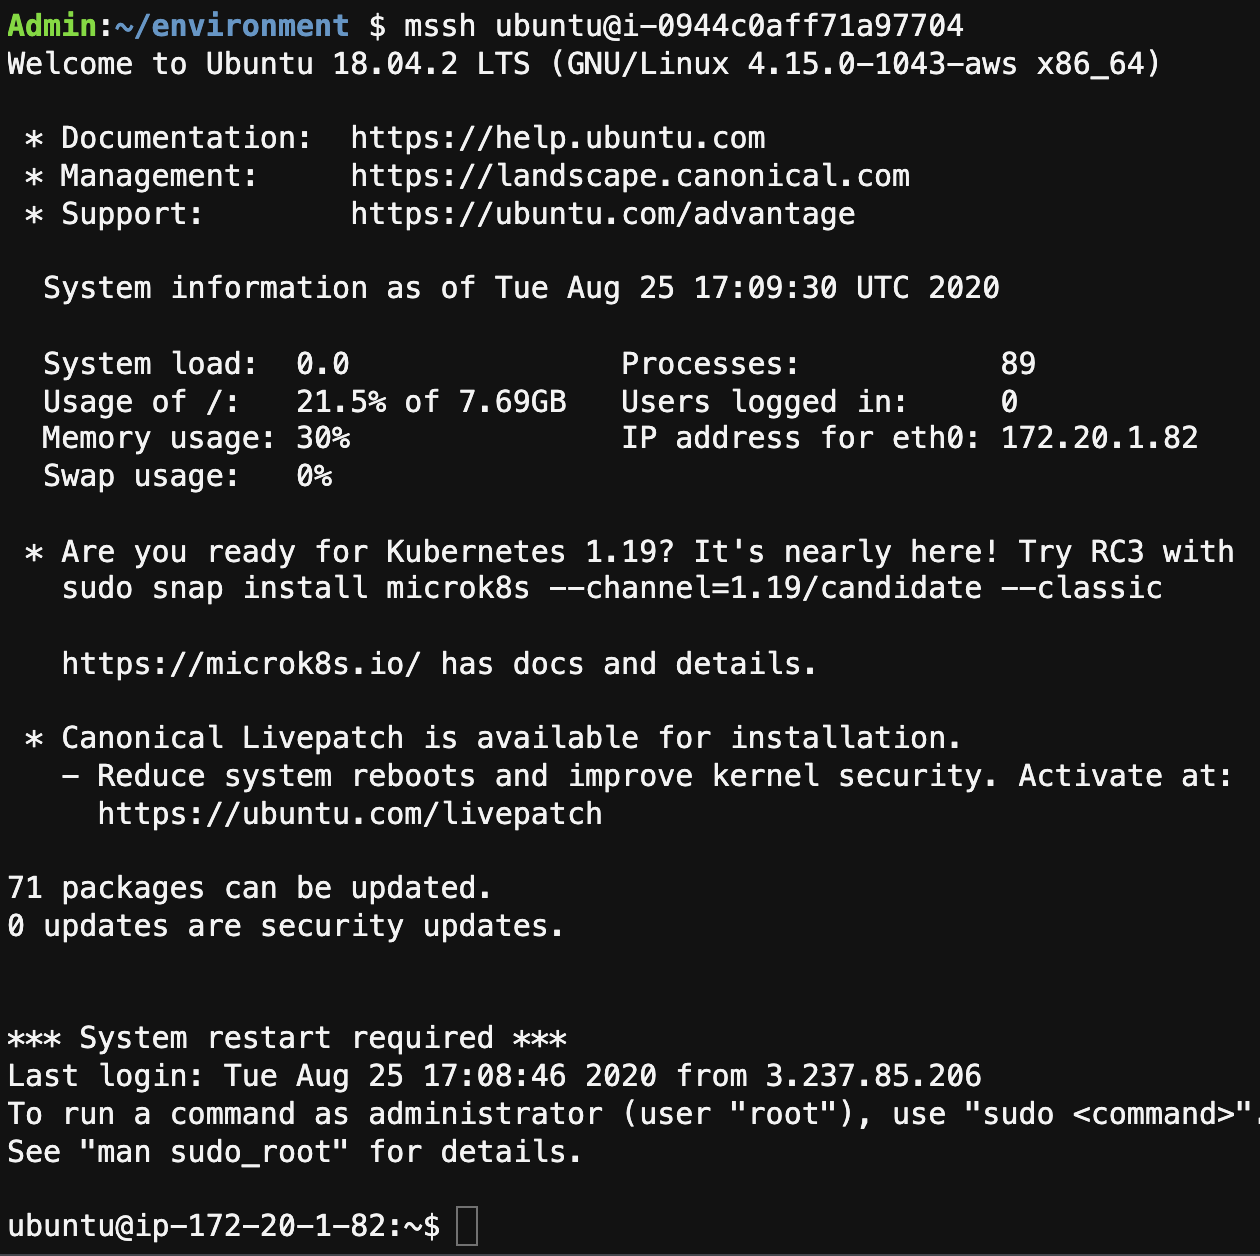1260x1256 pixels.
Task: Click the mssh command text
Action: (440, 25)
